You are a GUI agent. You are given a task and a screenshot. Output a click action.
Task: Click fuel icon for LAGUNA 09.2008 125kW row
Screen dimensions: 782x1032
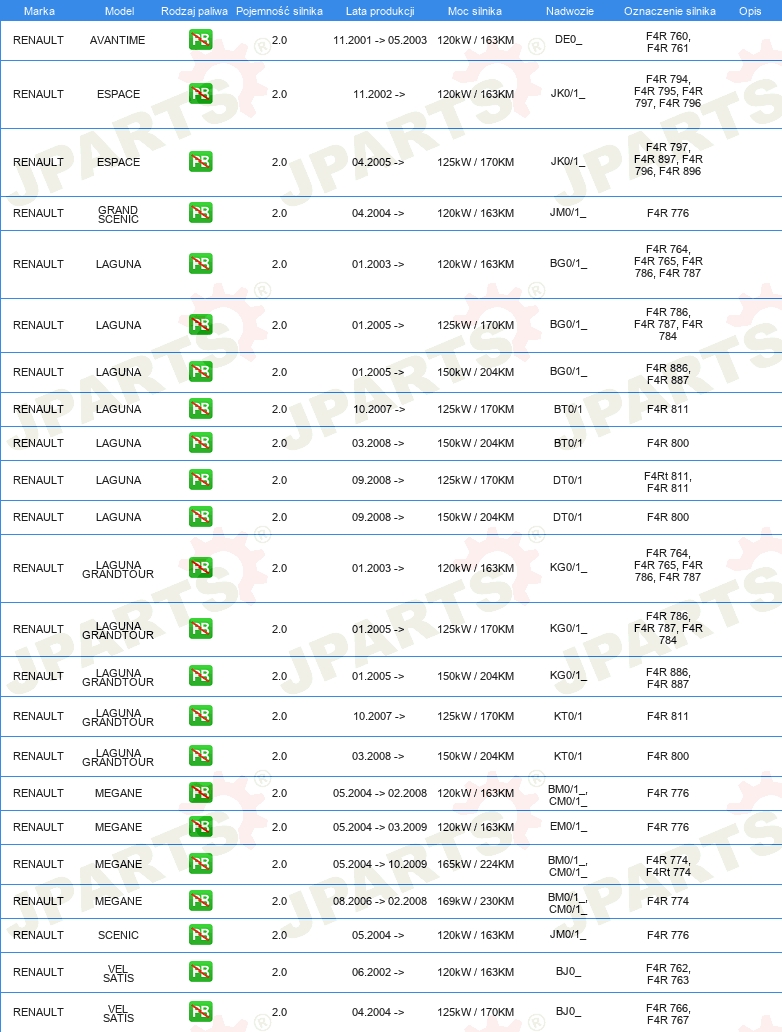click(x=201, y=480)
